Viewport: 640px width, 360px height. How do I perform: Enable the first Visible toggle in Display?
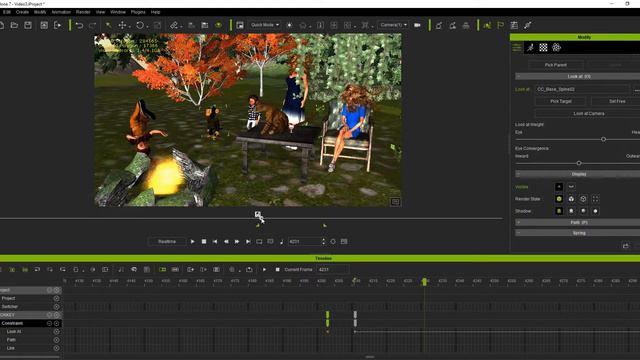(x=559, y=187)
